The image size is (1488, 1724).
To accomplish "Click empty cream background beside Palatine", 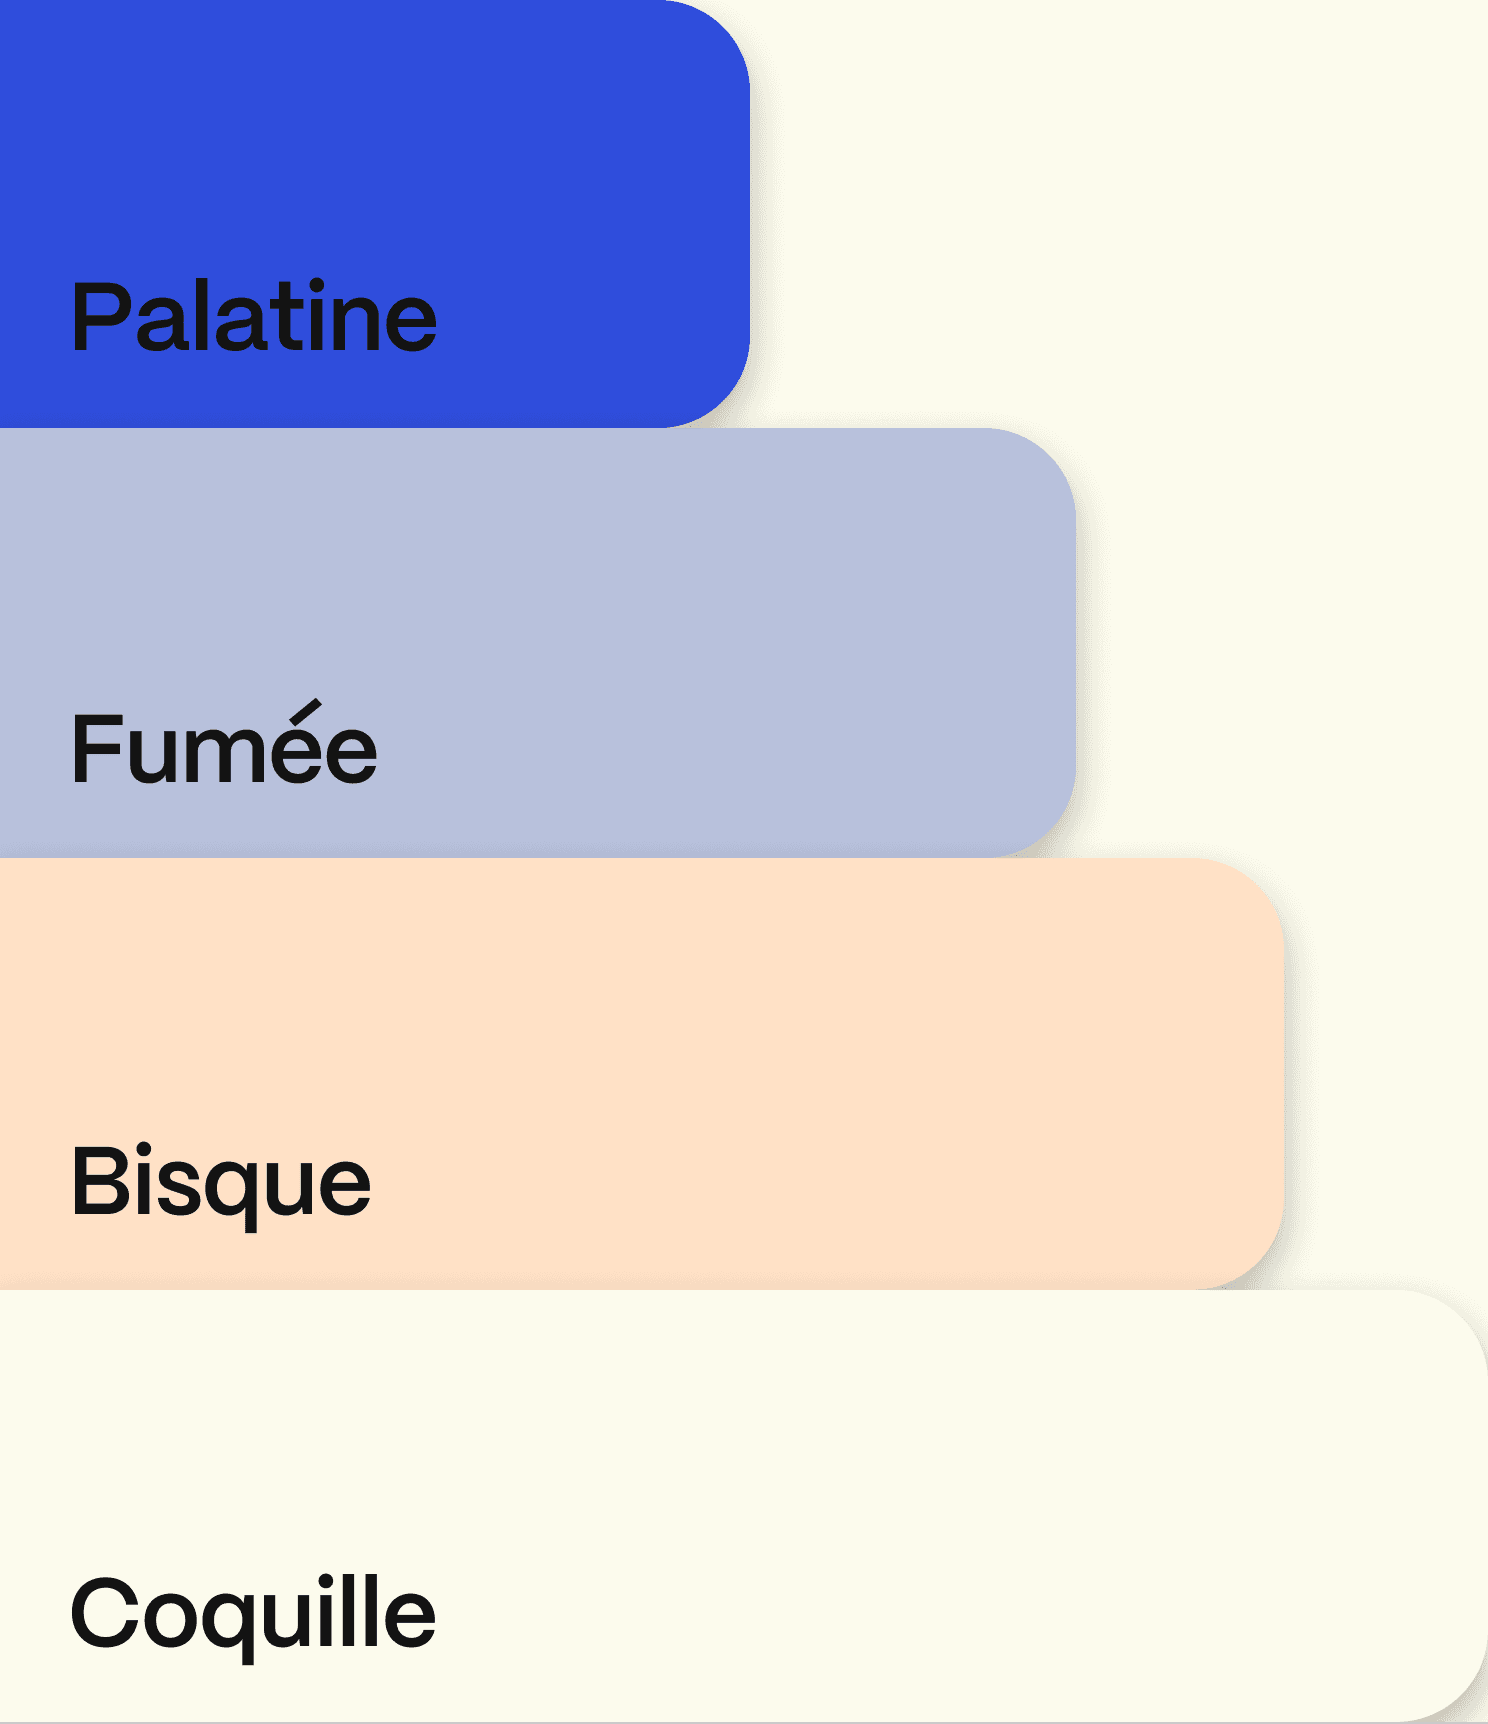I will [1120, 214].
